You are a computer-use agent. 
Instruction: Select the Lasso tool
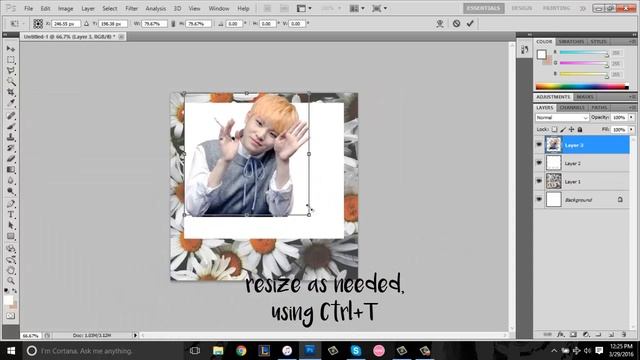tap(11, 71)
